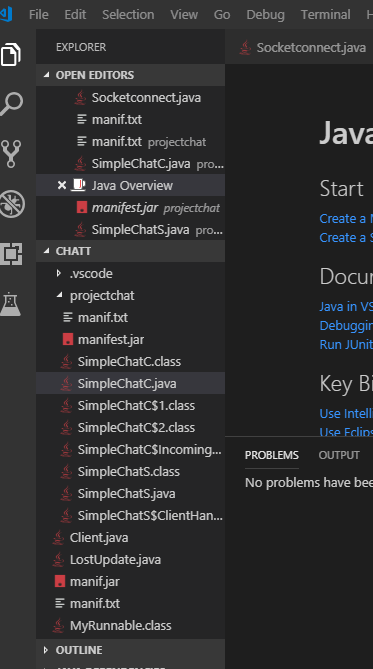Open the Edit menu
This screenshot has width=373, height=669.
tap(75, 15)
